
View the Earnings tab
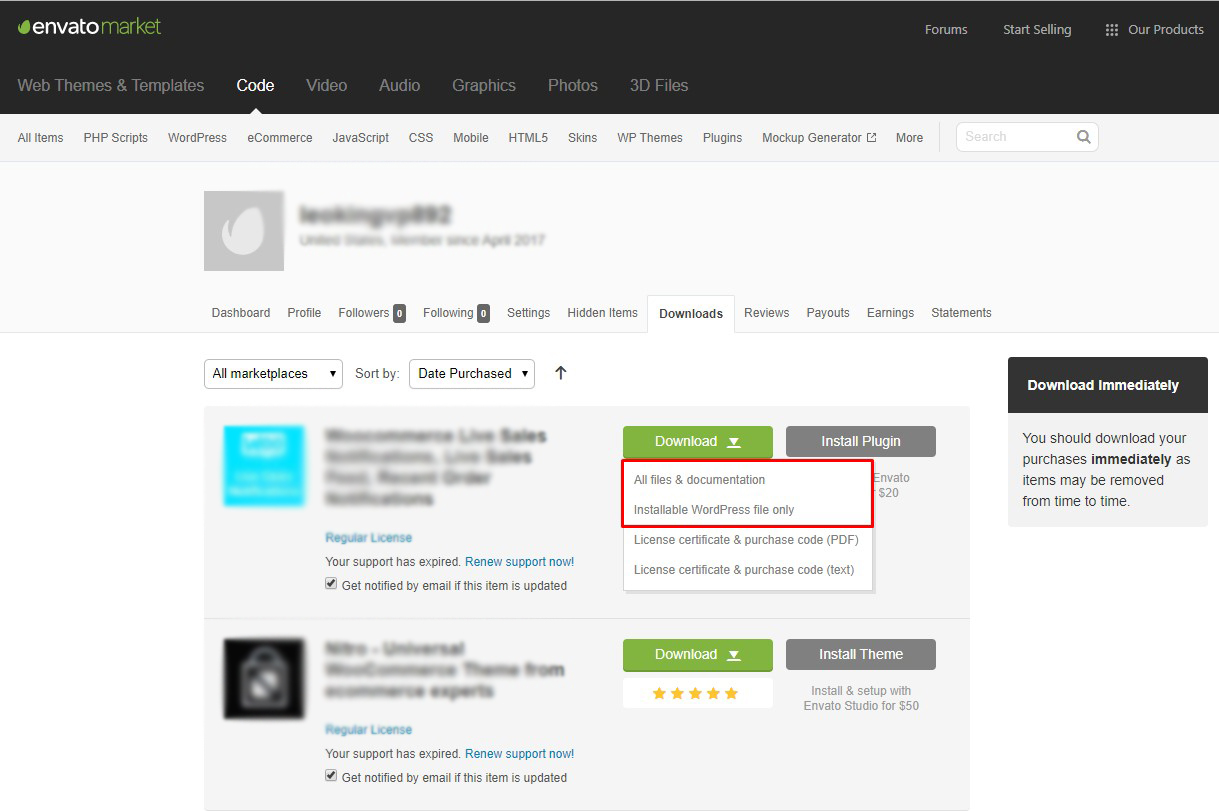(x=890, y=313)
